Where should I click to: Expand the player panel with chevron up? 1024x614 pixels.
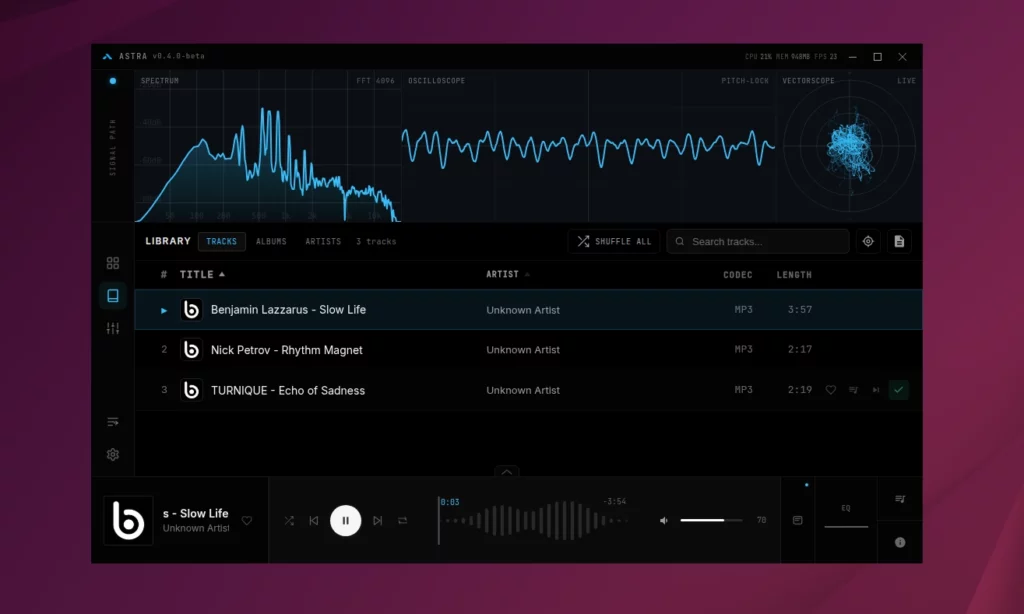[x=507, y=471]
